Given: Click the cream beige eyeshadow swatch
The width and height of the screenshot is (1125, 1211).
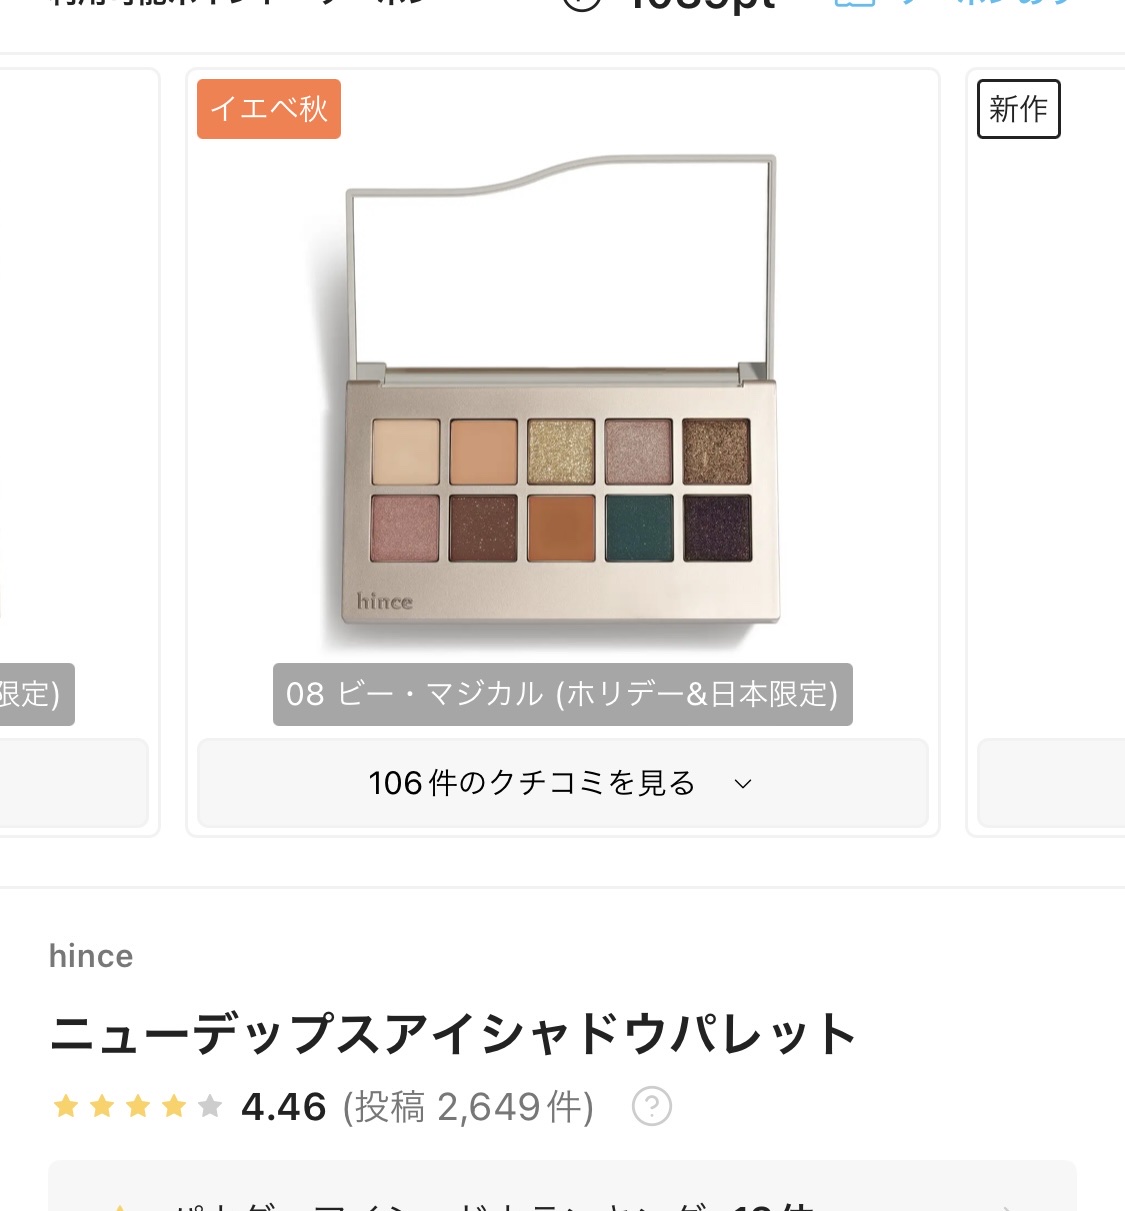Looking at the screenshot, I should pyautogui.click(x=406, y=451).
